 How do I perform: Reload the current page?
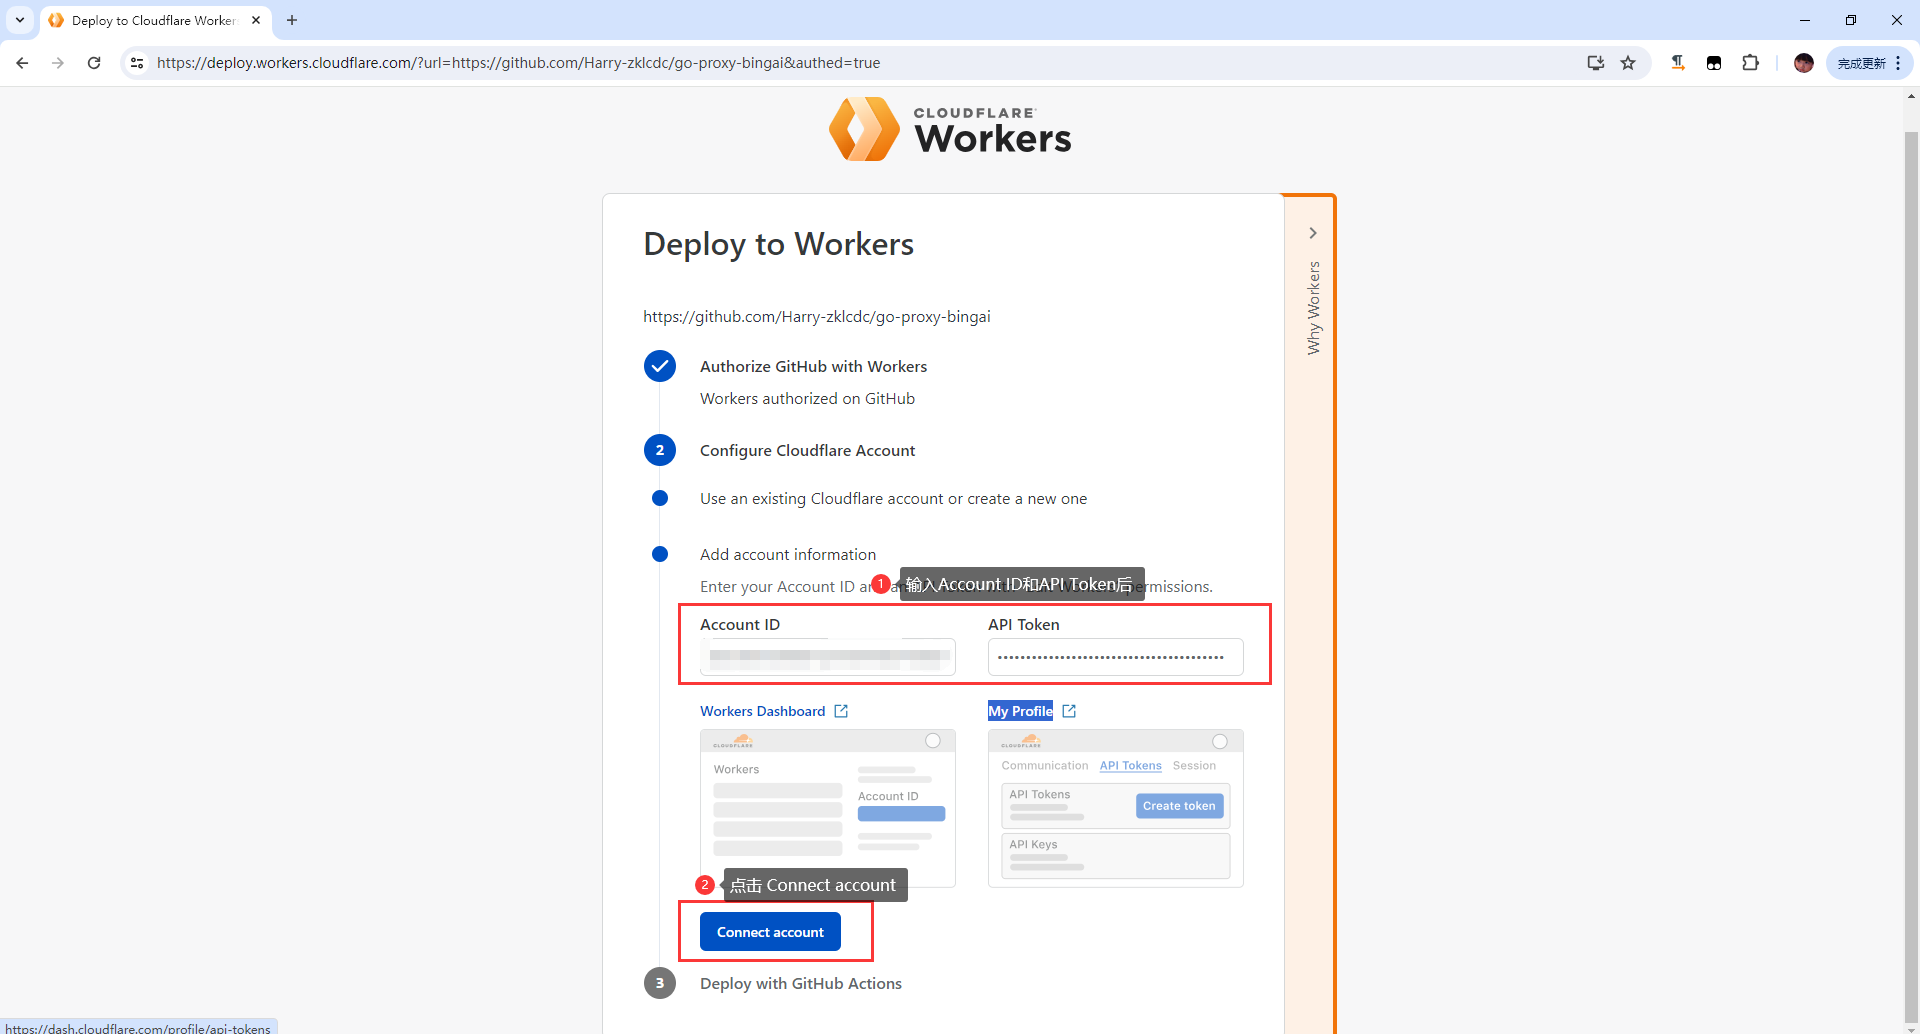94,63
